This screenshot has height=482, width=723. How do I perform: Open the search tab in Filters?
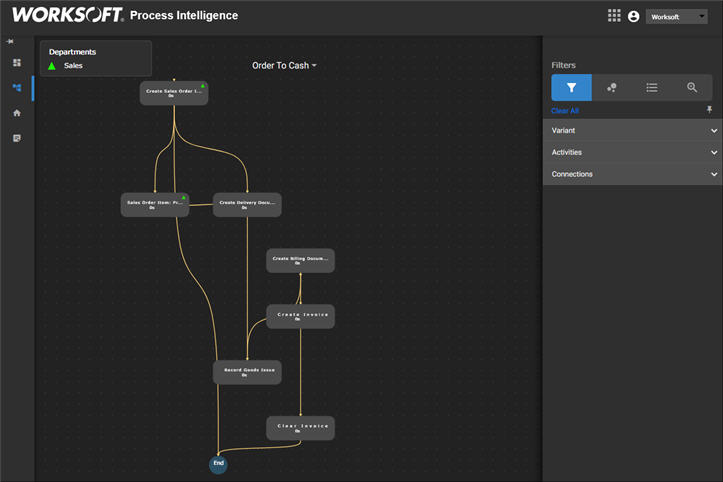pos(691,87)
